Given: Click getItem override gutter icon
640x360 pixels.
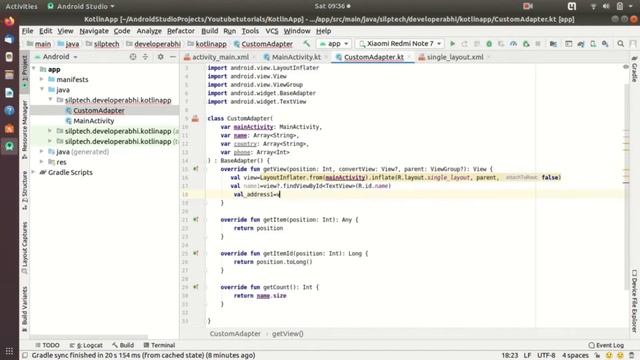Looking at the screenshot, I should point(196,219).
